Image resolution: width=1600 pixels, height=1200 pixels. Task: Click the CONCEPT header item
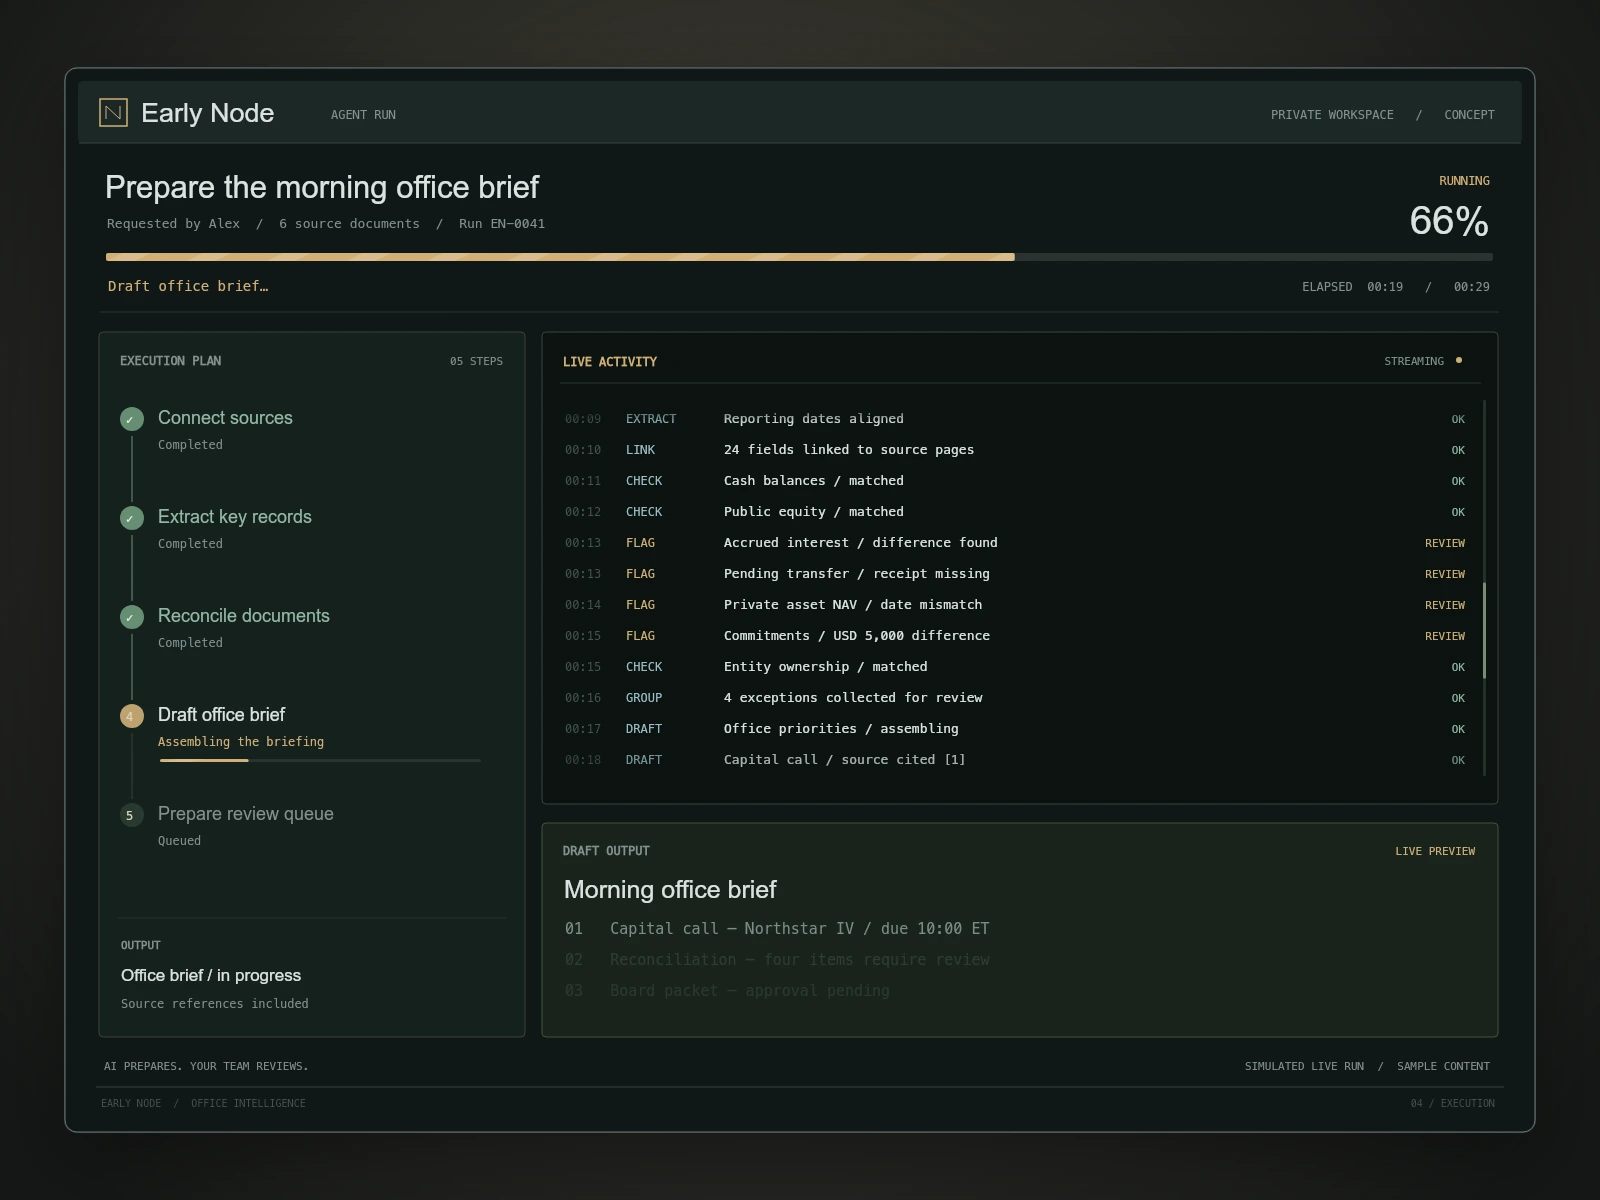click(x=1469, y=115)
